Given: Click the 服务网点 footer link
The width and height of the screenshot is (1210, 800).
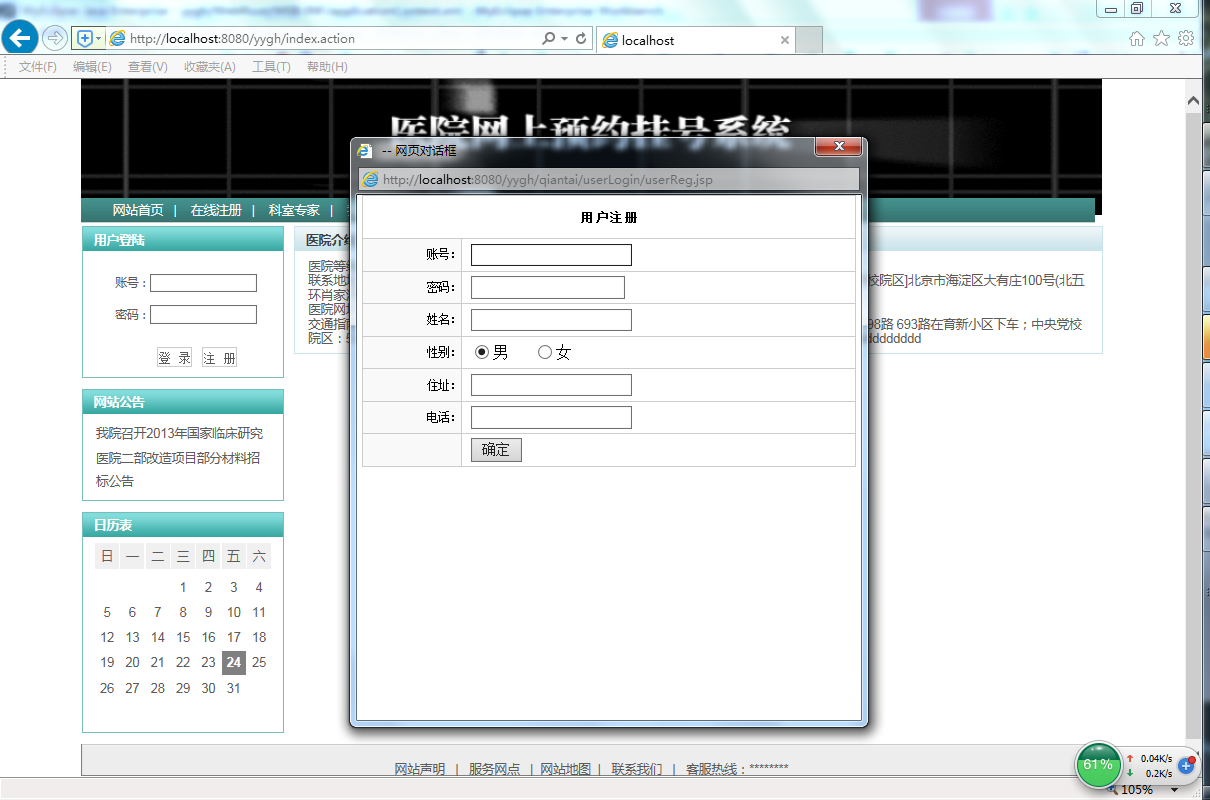Looking at the screenshot, I should [494, 769].
